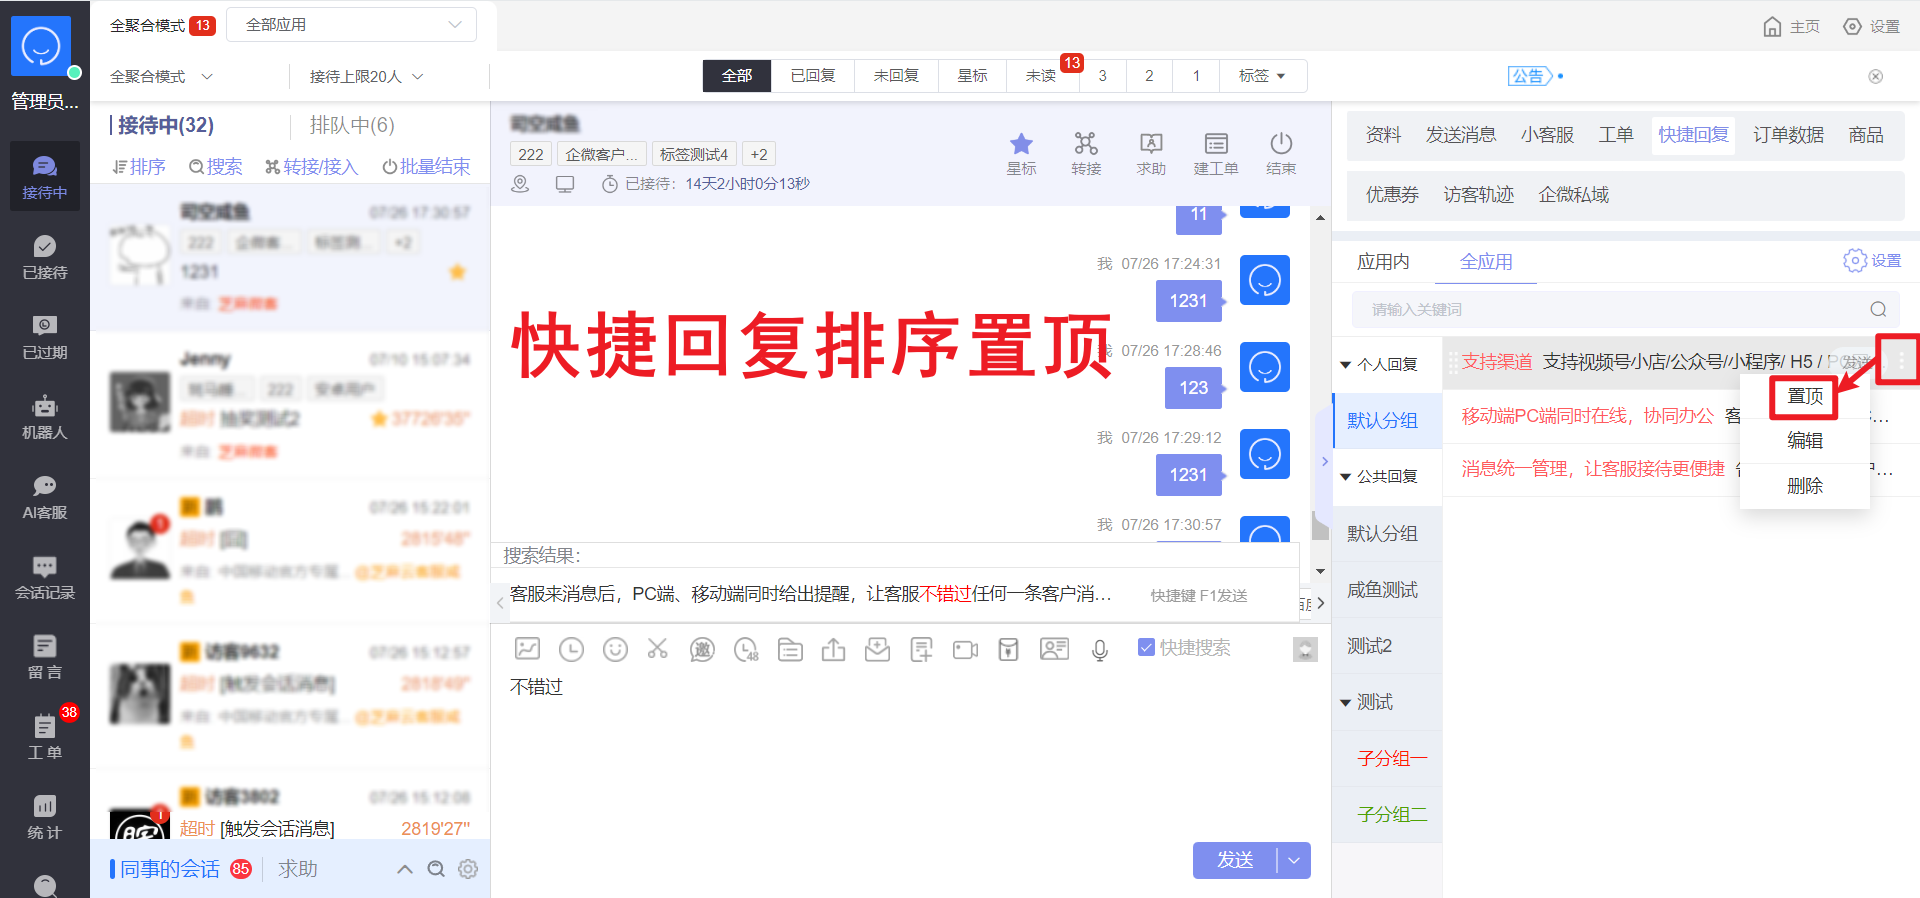Open 工单 tickets with 38 badge
1920x898 pixels.
click(x=45, y=738)
